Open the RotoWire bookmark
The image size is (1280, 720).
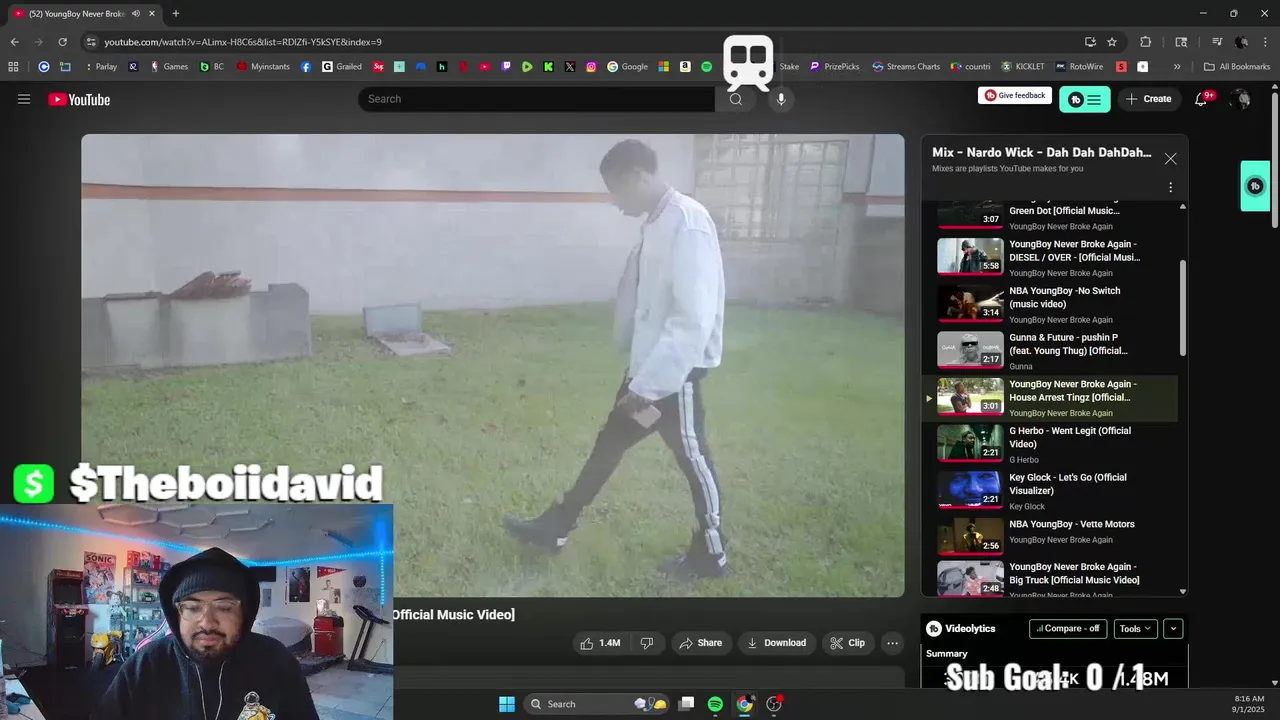[1078, 67]
